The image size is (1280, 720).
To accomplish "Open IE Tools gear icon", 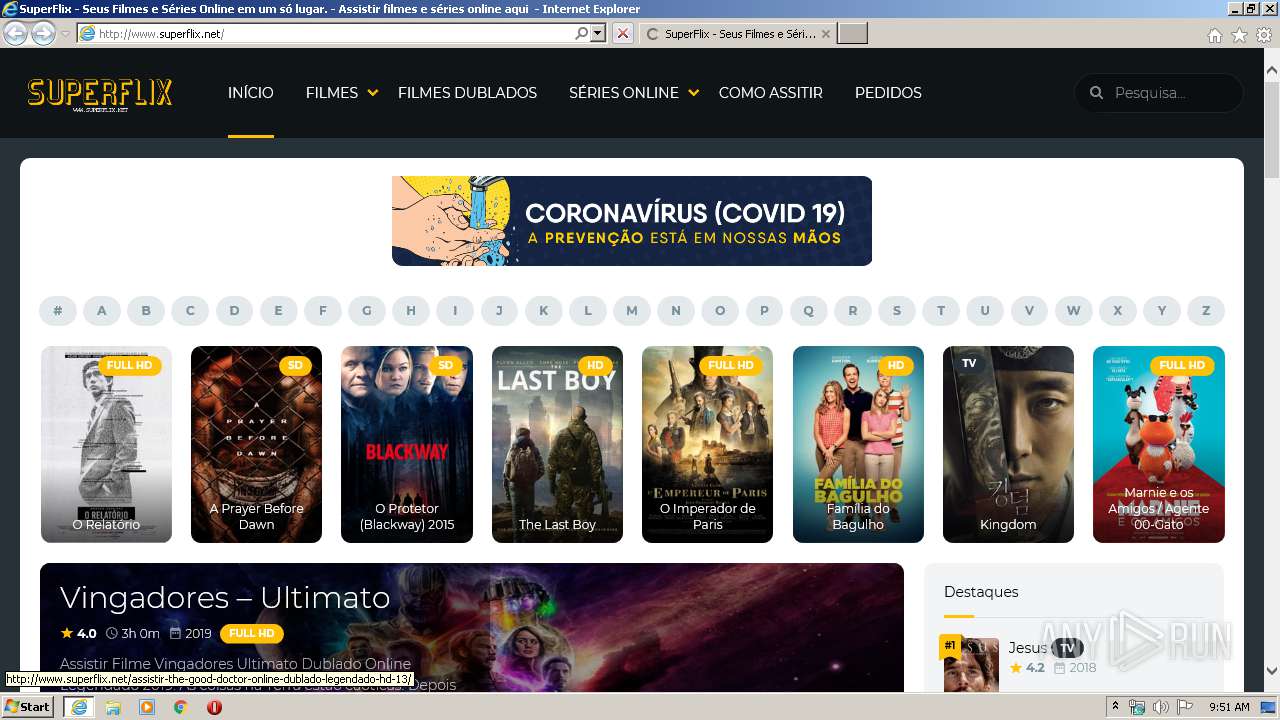I will tap(1264, 35).
